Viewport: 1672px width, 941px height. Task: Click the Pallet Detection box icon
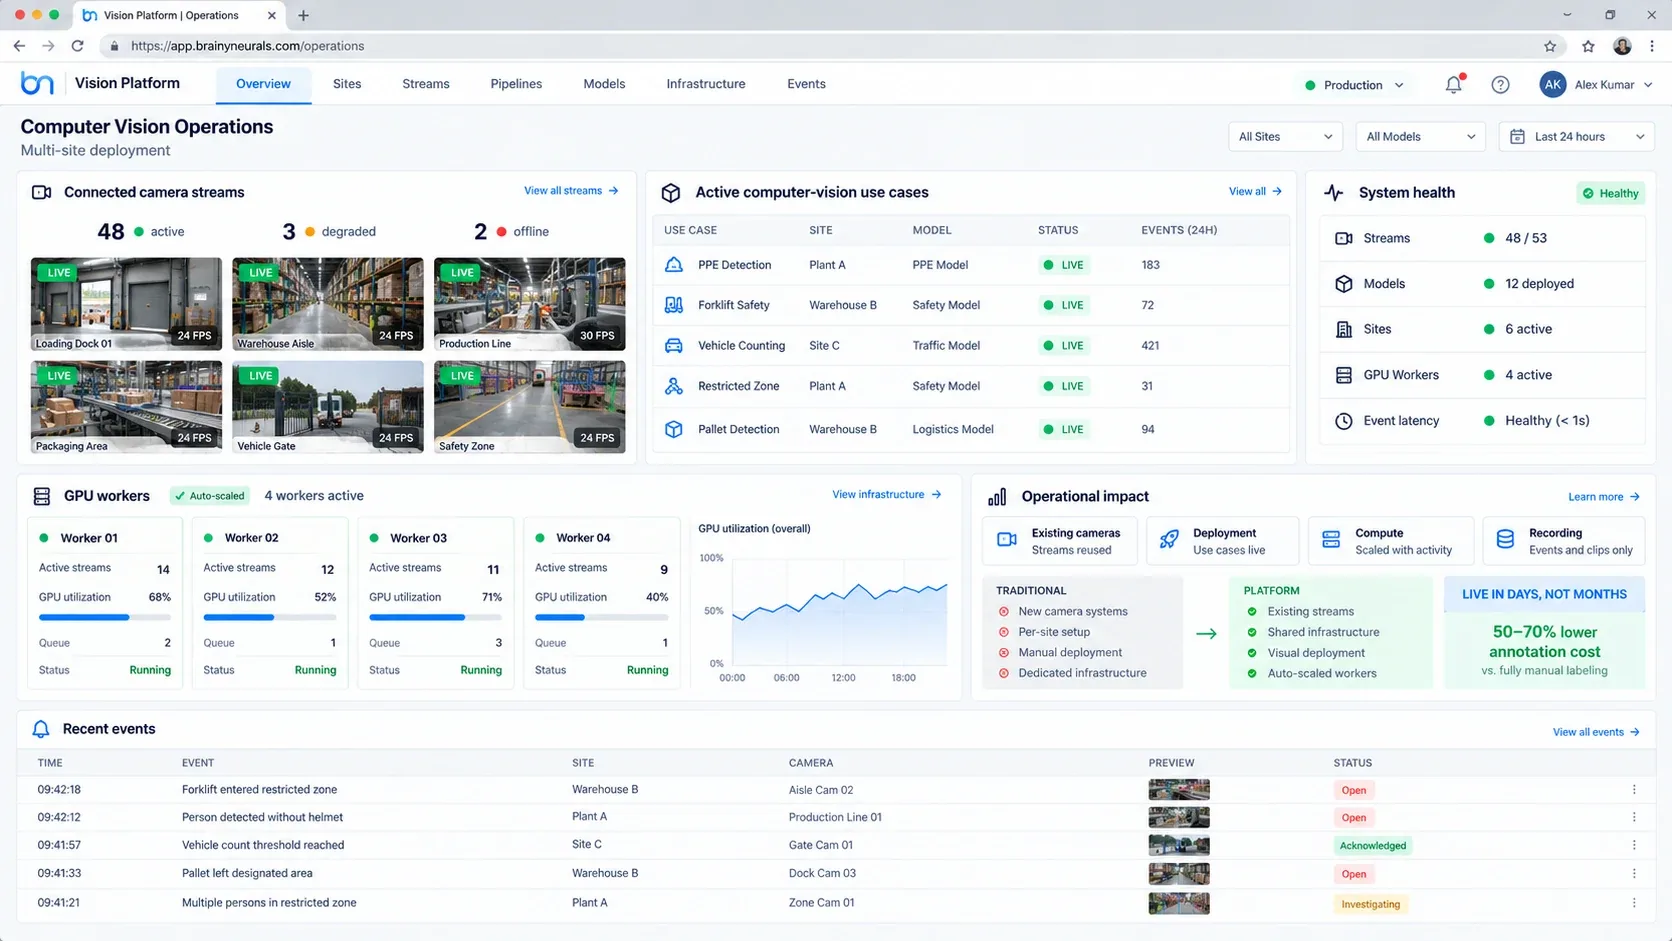pos(674,429)
